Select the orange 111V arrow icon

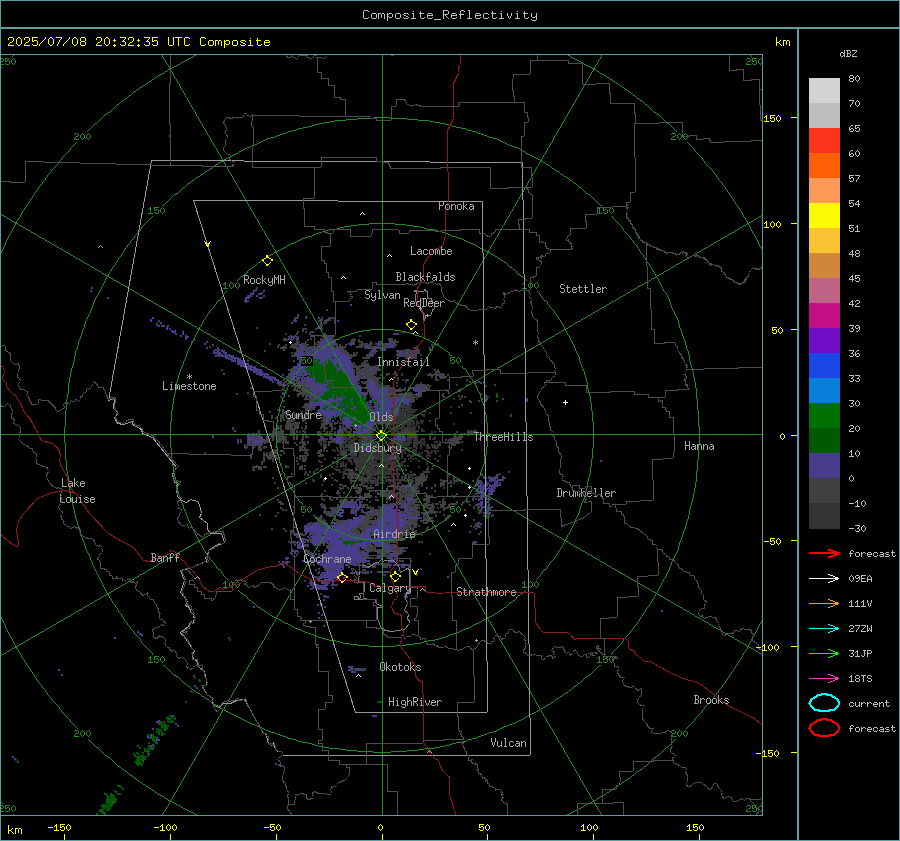tap(824, 603)
